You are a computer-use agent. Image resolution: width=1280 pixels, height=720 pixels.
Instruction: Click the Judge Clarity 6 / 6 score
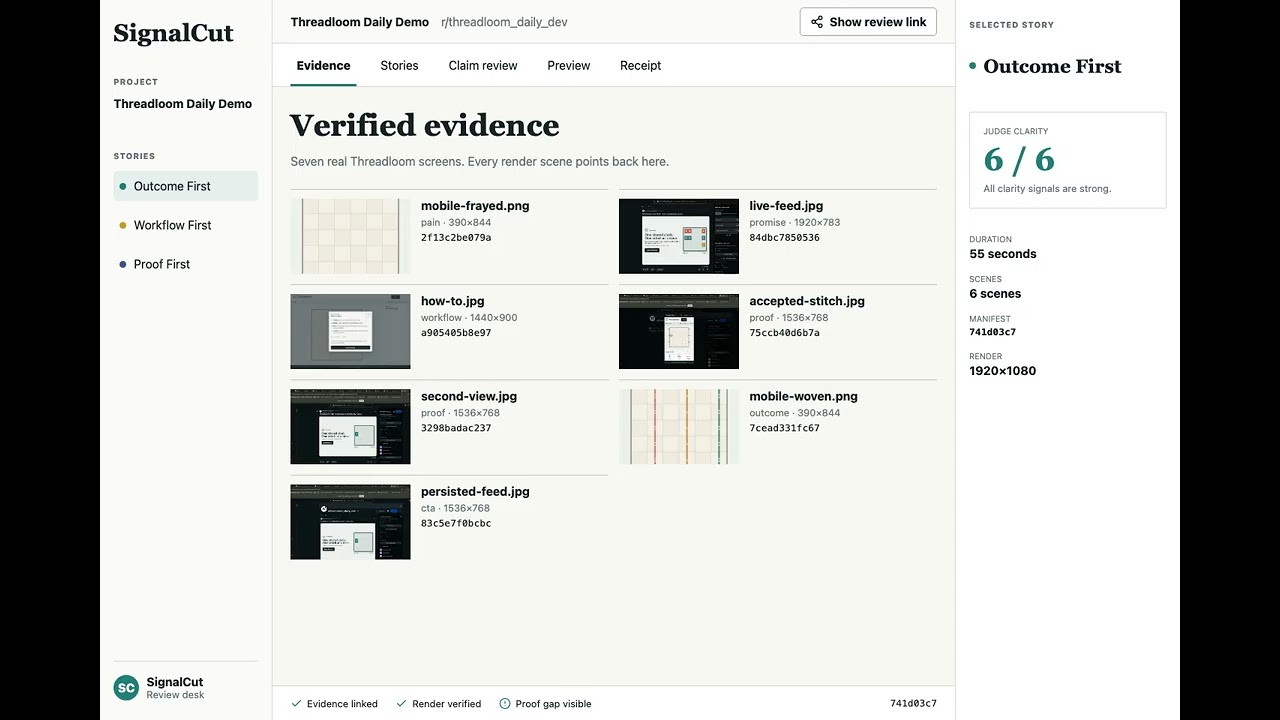[1019, 160]
